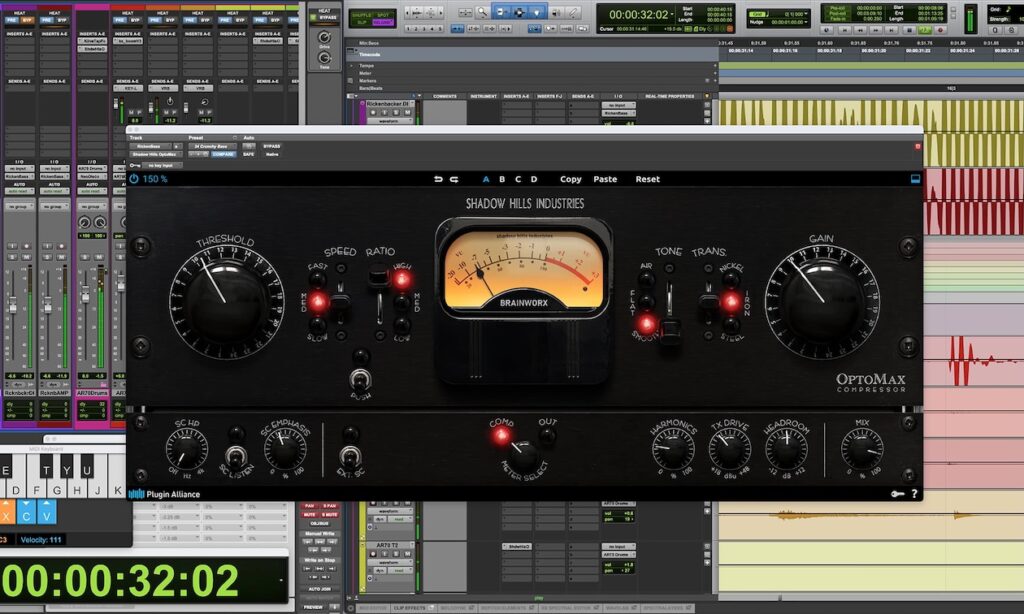Click the THRESHOLD knob
This screenshot has height=614, width=1024.
[x=226, y=302]
